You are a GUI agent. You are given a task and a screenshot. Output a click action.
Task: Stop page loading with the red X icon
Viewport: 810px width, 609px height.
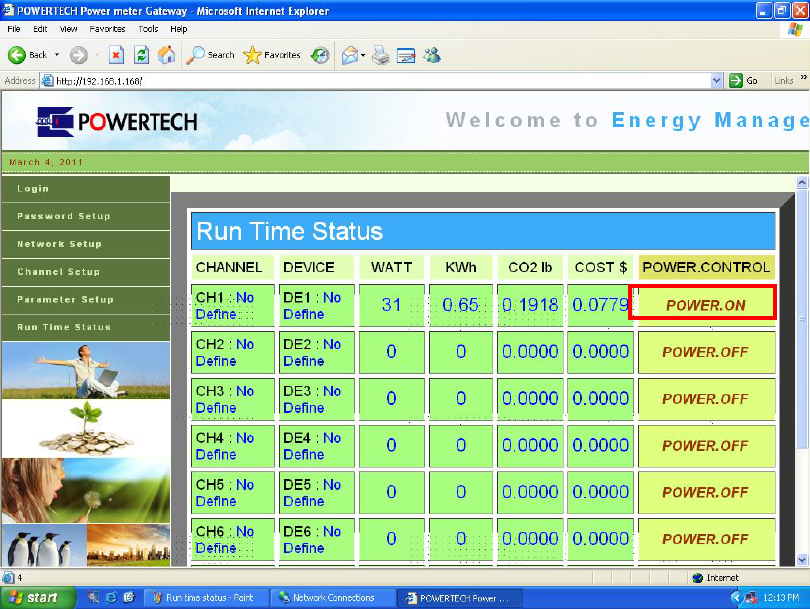[x=117, y=55]
